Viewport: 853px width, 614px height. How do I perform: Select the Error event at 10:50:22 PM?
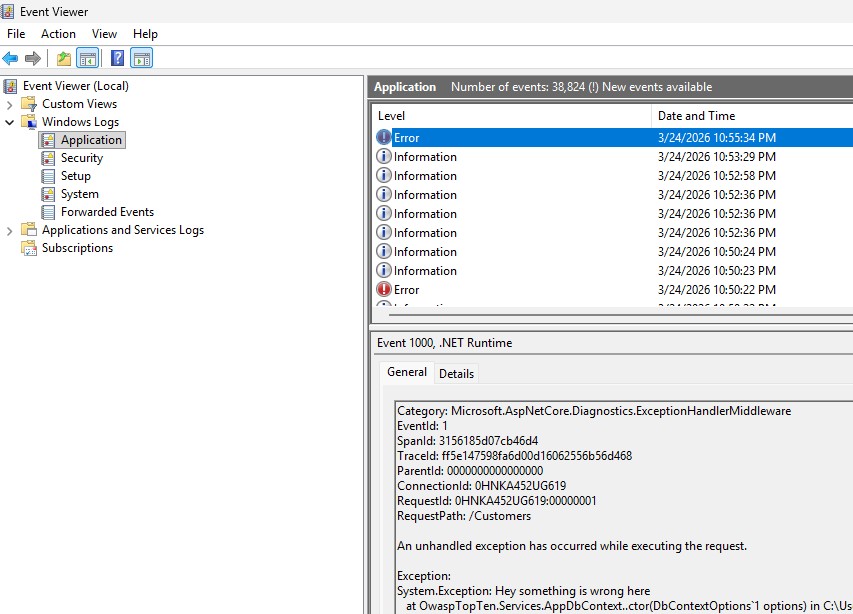point(613,289)
